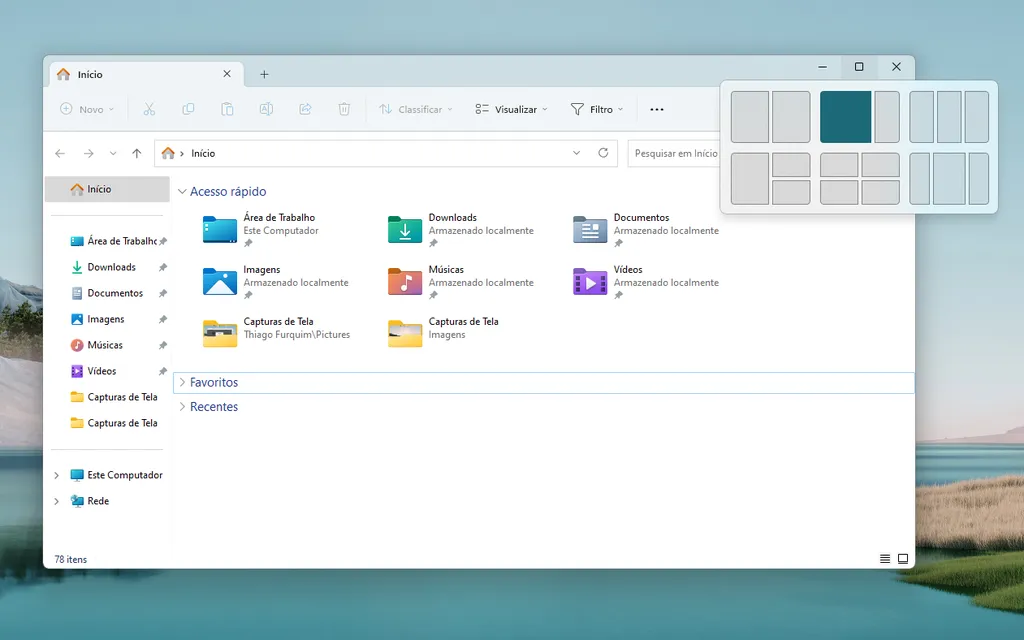Go up one folder level
Image resolution: width=1024 pixels, height=640 pixels.
pyautogui.click(x=137, y=153)
